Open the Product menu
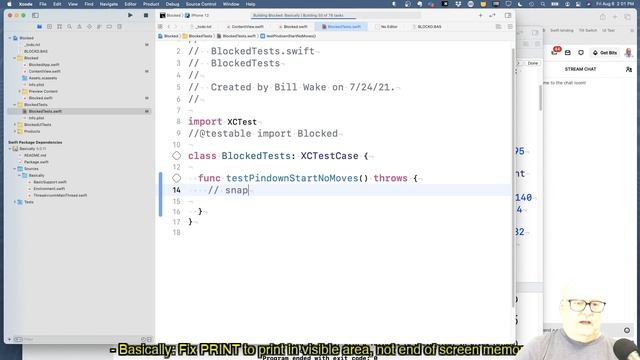This screenshot has width=640, height=360. point(151,4)
